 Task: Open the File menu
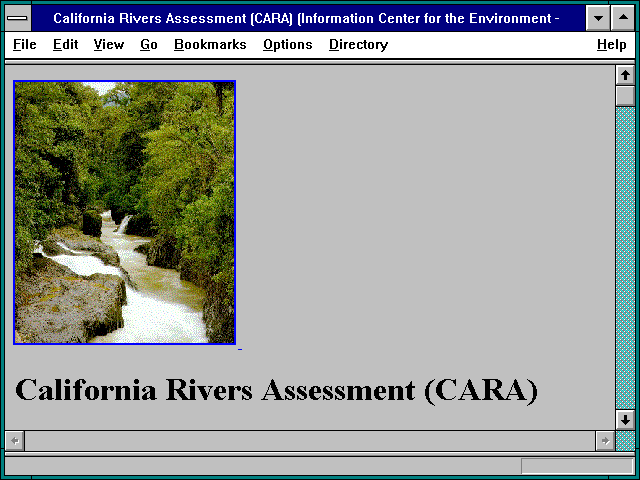coord(24,44)
